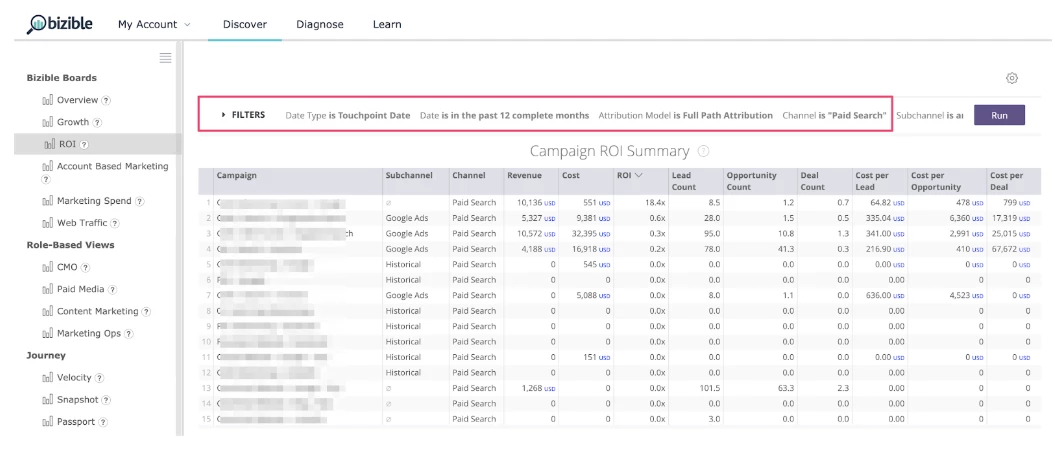The image size is (1055, 451).
Task: Open the Velocity journey board
Action: (73, 378)
